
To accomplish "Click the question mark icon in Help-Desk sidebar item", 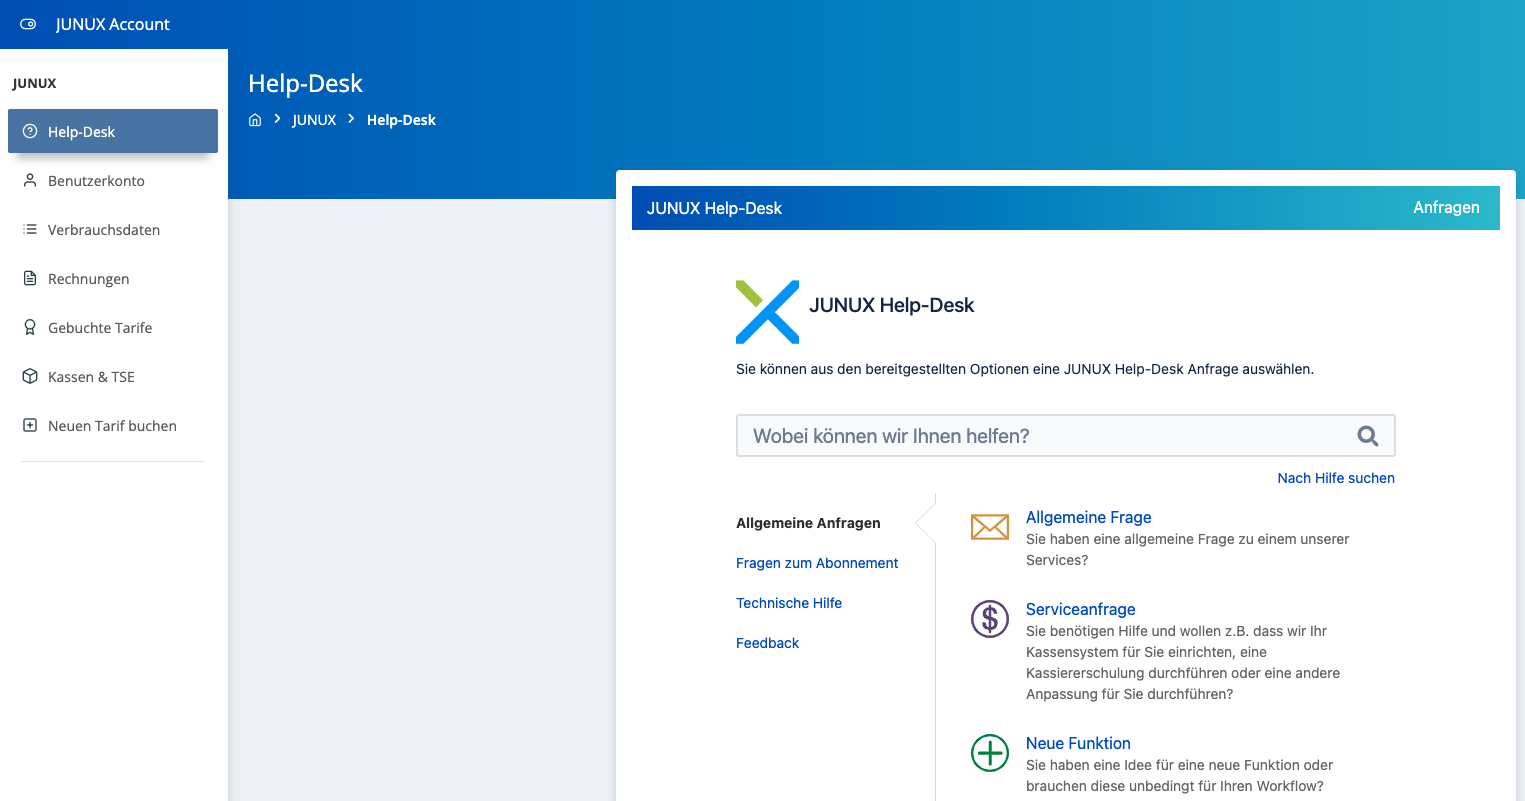I will 30,131.
